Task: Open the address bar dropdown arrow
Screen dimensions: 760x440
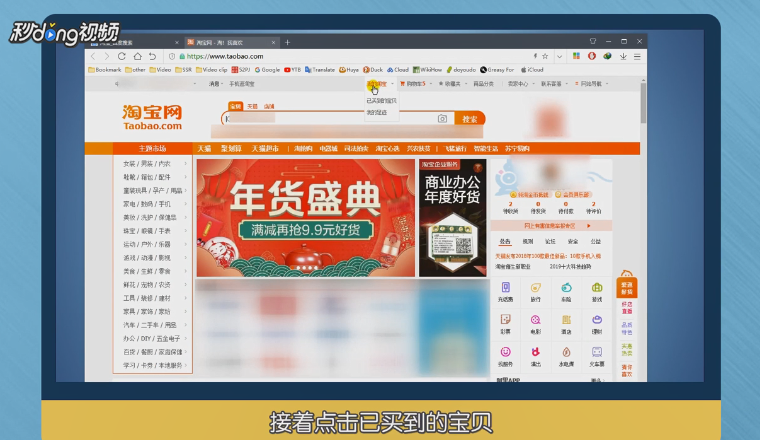Action: pos(559,57)
